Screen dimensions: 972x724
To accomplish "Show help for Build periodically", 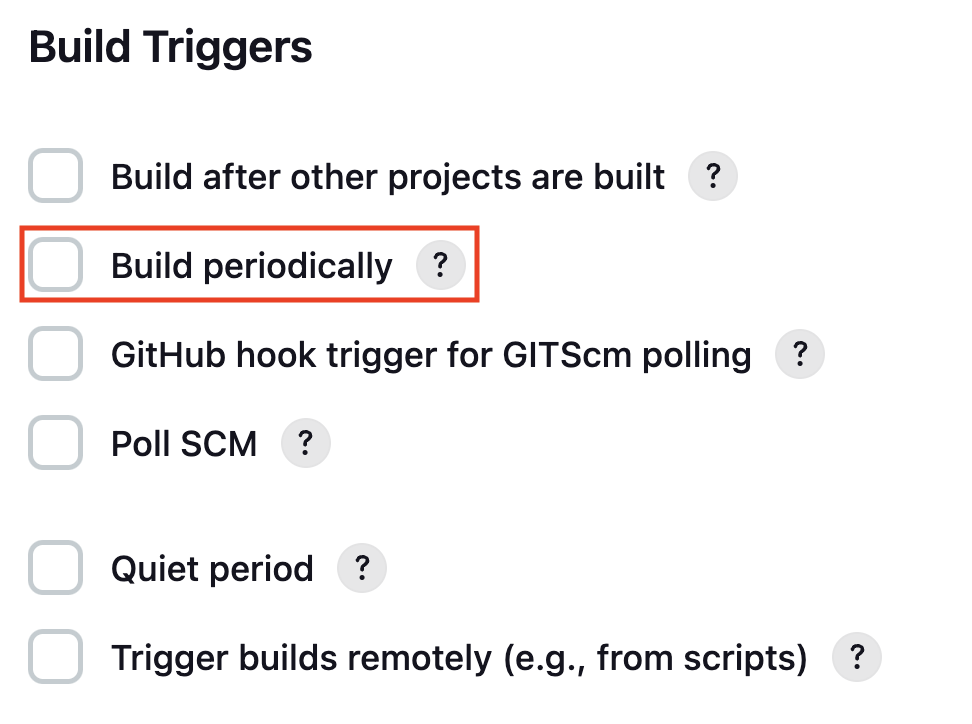I will point(441,265).
